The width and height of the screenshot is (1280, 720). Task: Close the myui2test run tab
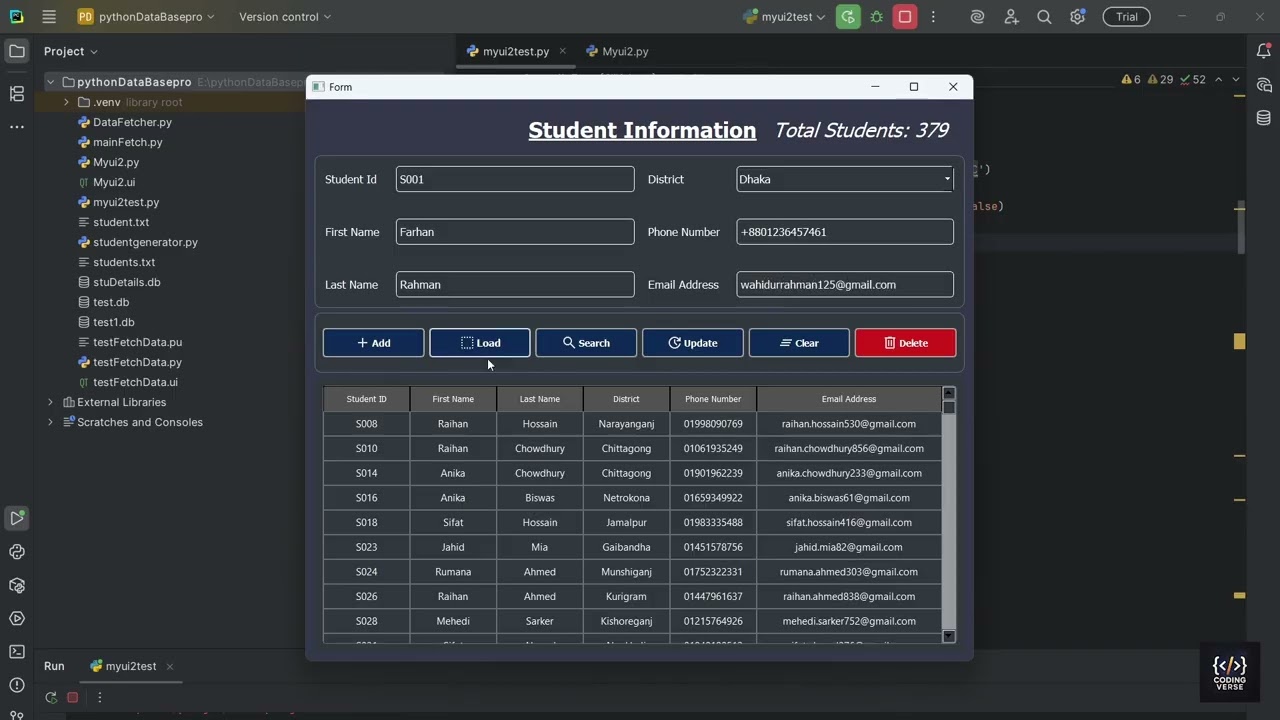coord(170,666)
